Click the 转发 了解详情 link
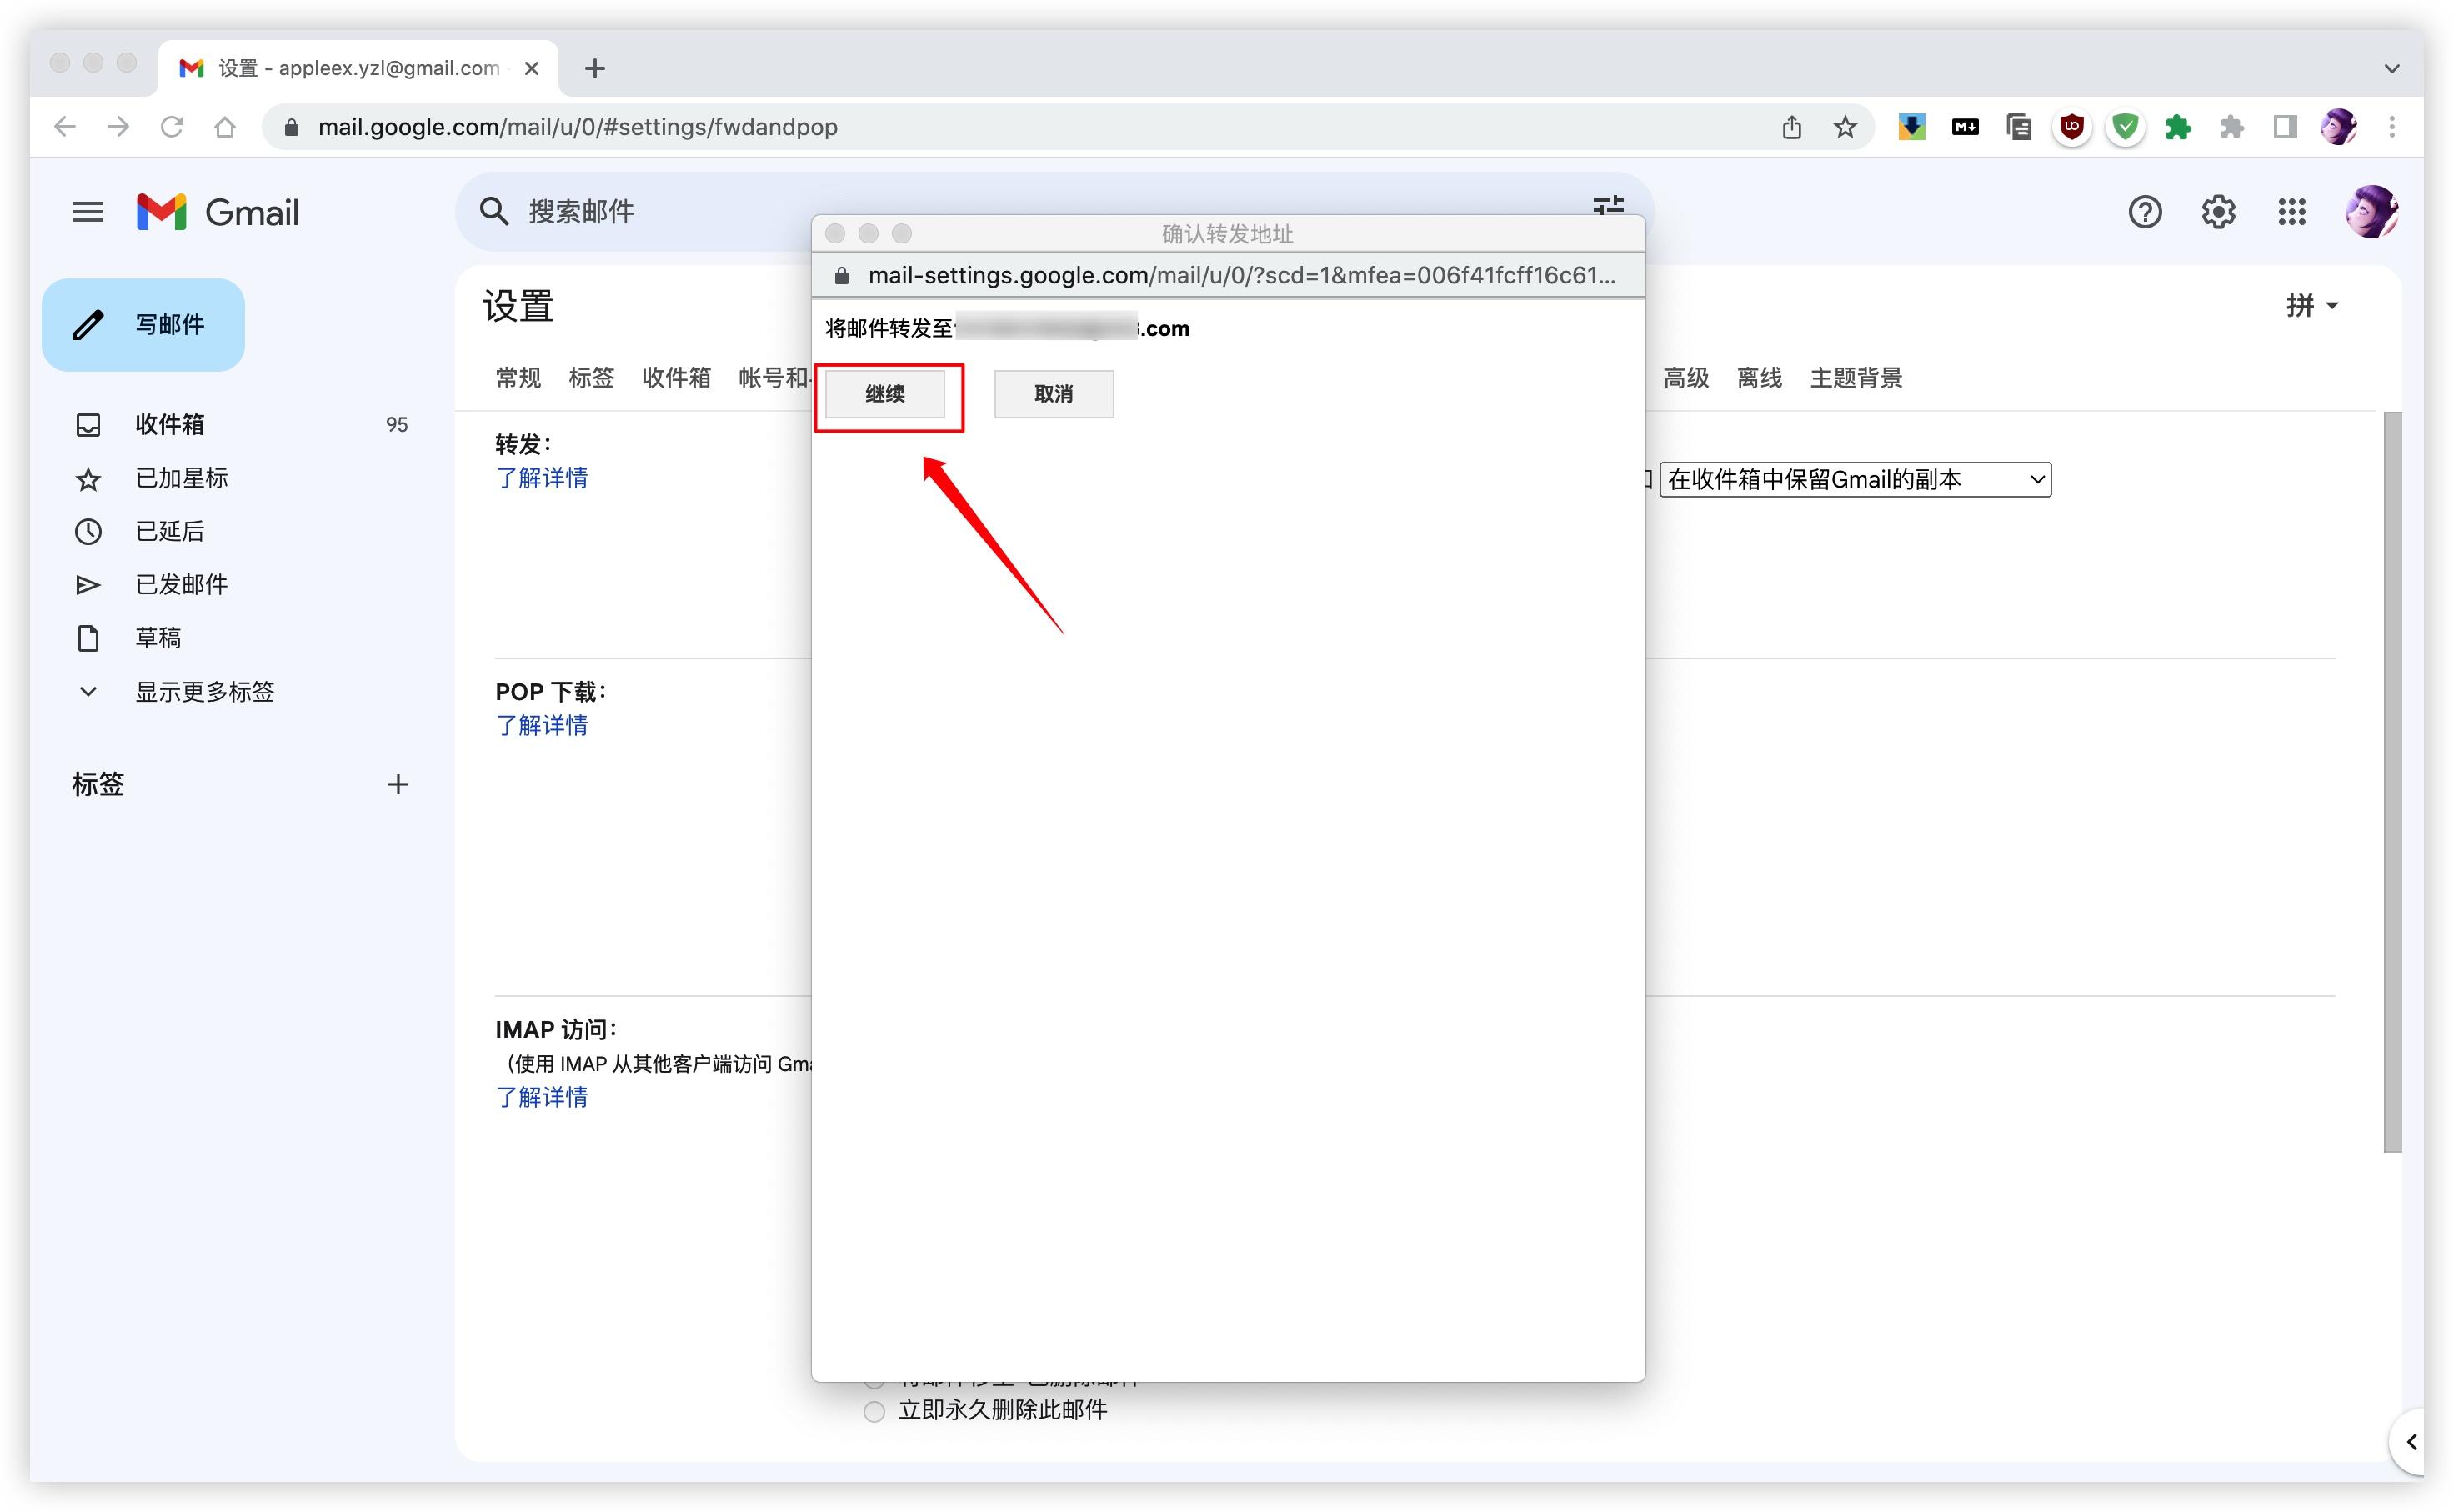The height and width of the screenshot is (1512, 2454). 540,478
